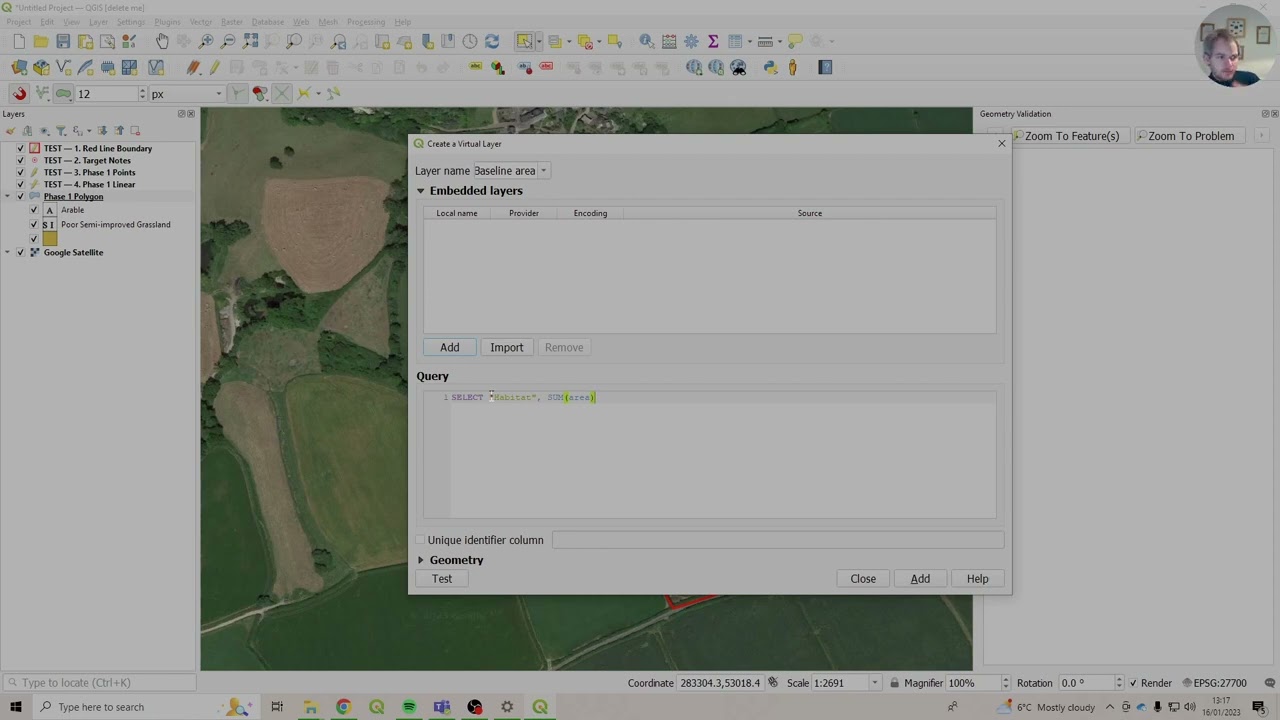Collapse the Phase 1 Polygon layer tree

tap(8, 196)
